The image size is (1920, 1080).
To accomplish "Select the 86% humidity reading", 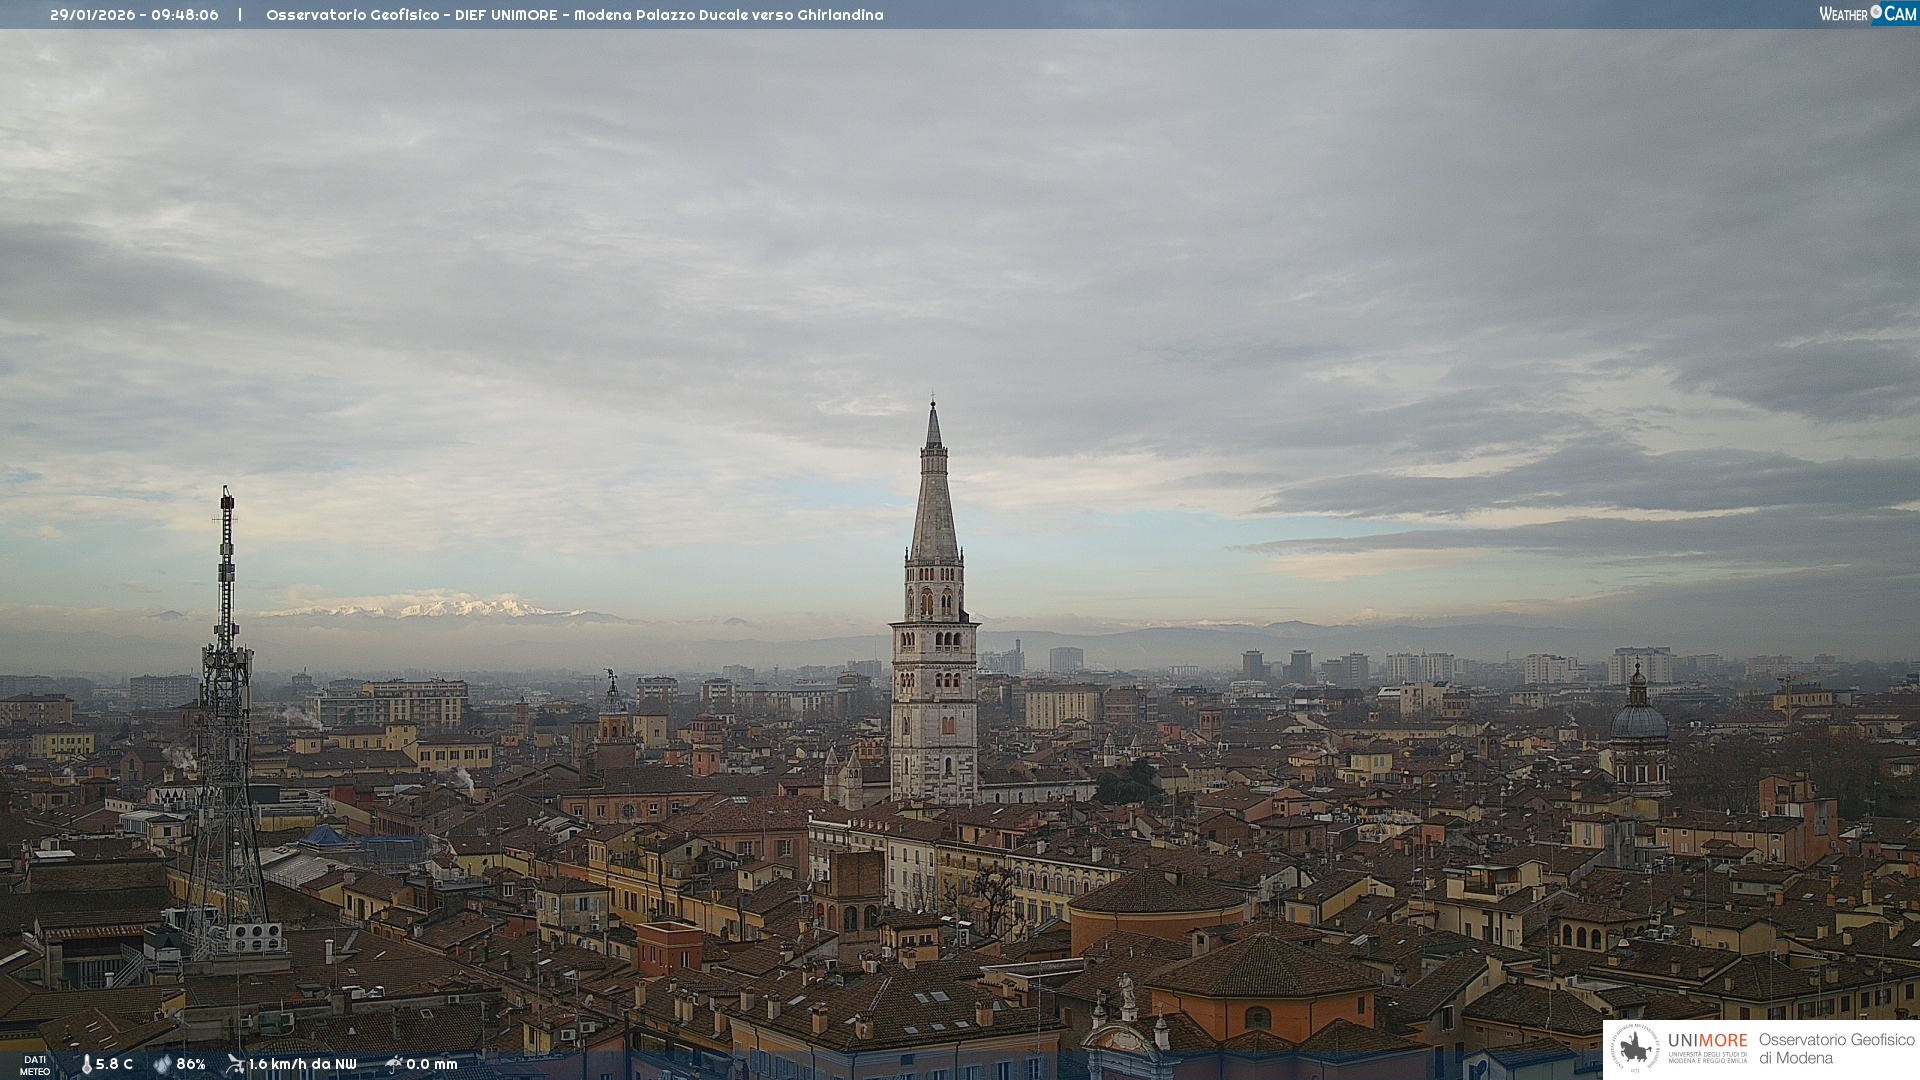I will 191,1064.
